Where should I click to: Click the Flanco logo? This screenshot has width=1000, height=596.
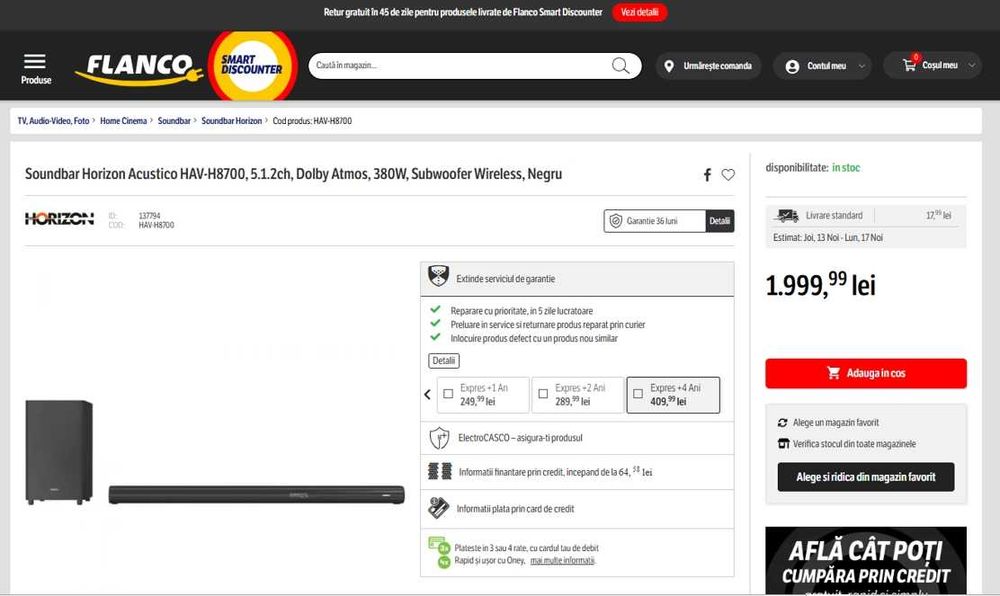coord(139,68)
